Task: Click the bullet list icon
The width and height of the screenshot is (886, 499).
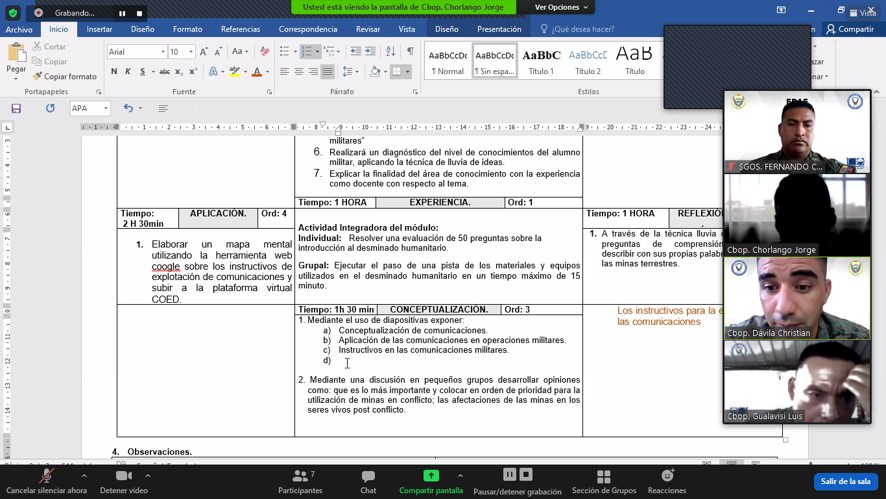Action: 284,51
